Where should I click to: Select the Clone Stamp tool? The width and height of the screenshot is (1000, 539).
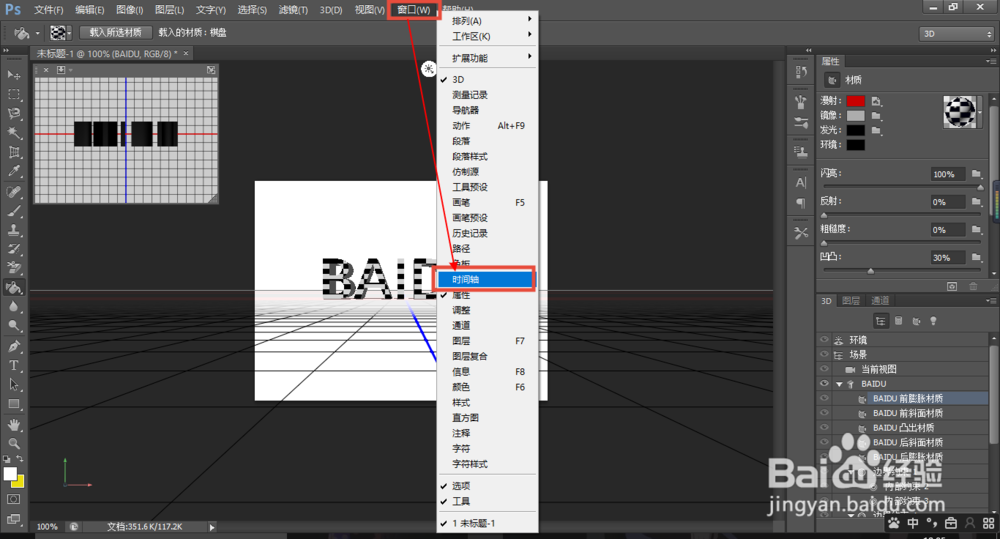(x=13, y=230)
